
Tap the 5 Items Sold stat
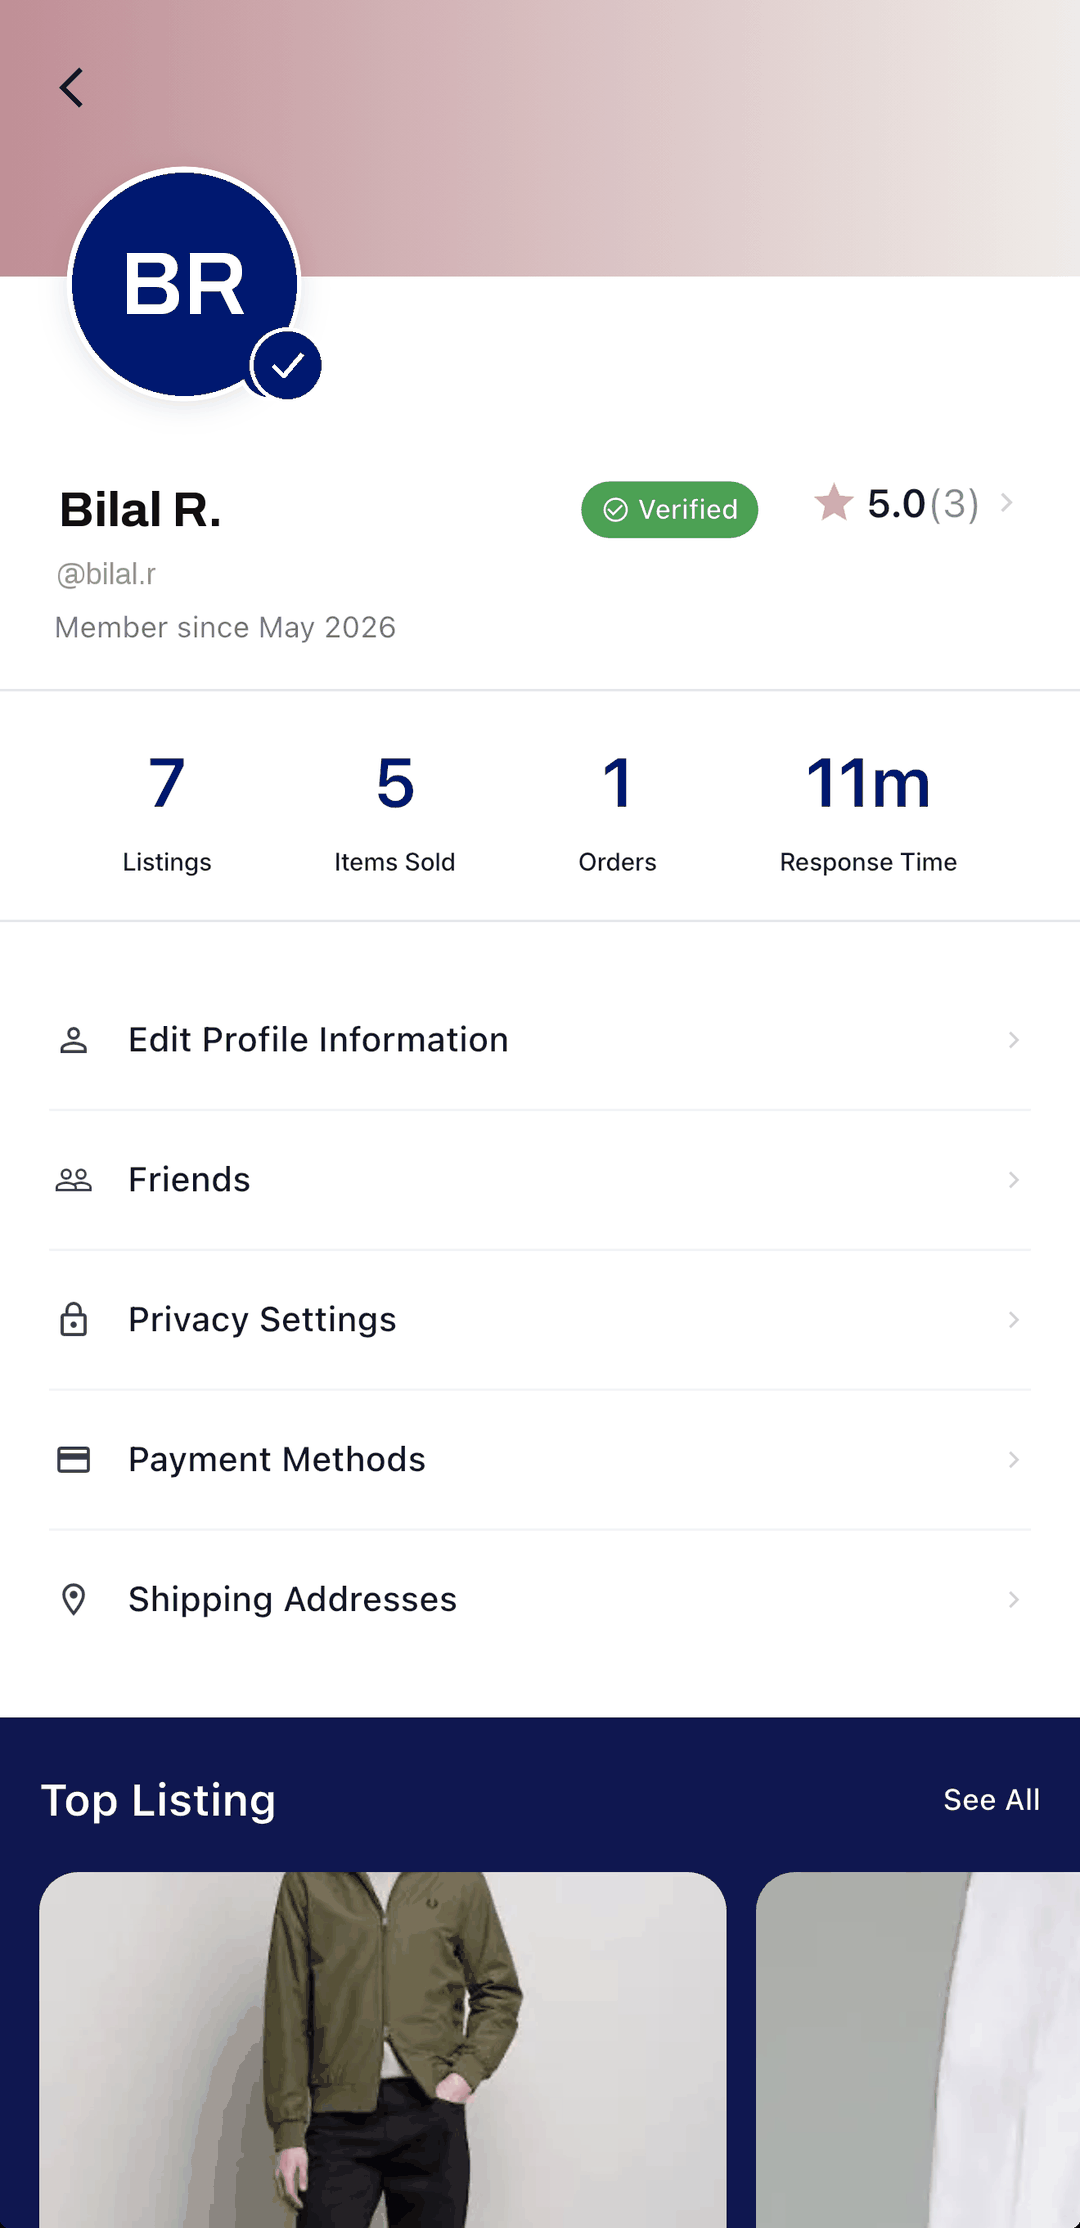tap(395, 814)
